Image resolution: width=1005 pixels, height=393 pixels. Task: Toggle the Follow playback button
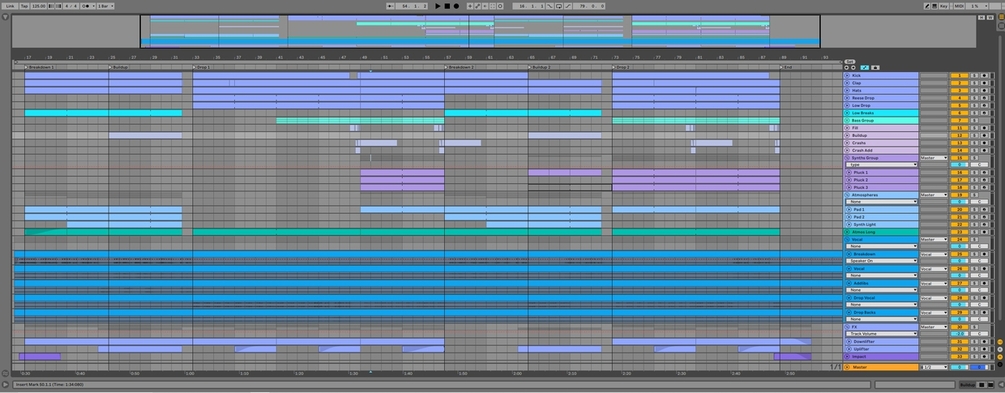pyautogui.click(x=390, y=6)
